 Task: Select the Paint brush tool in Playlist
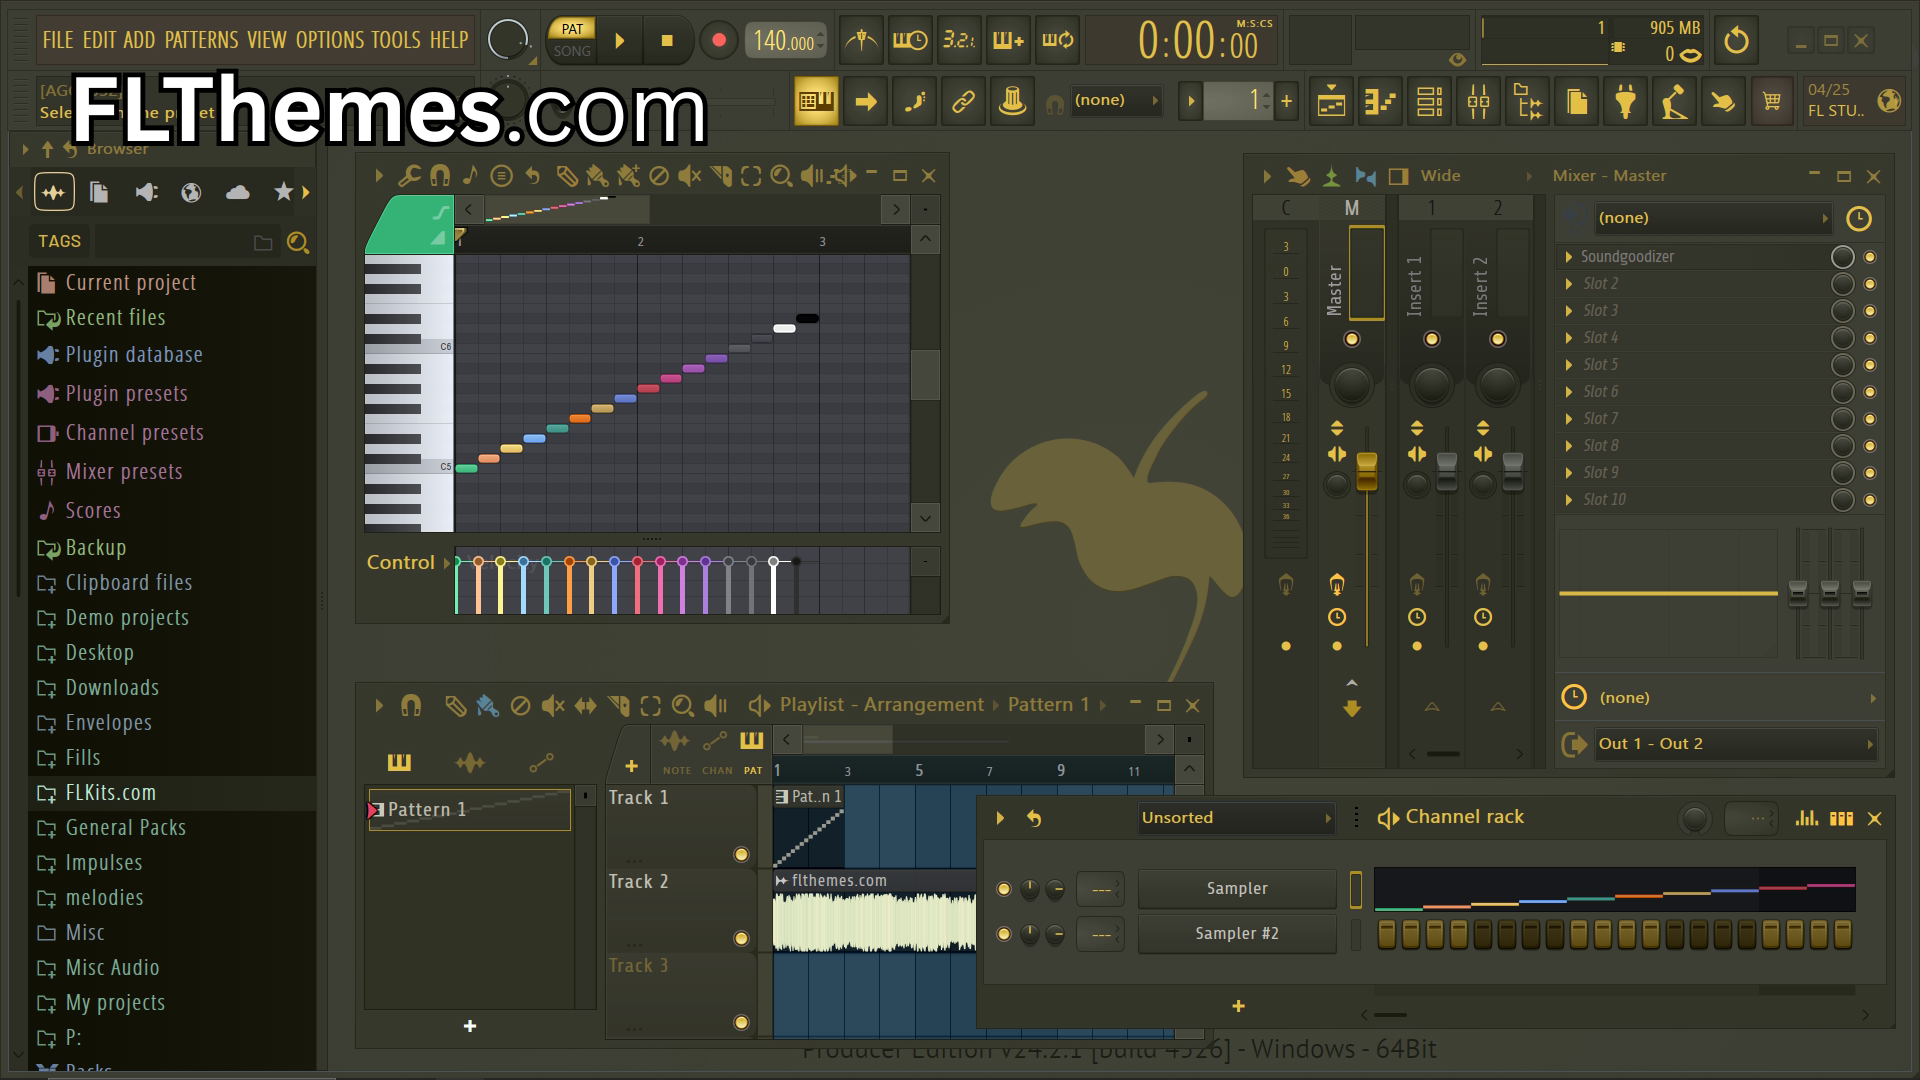pos(487,706)
